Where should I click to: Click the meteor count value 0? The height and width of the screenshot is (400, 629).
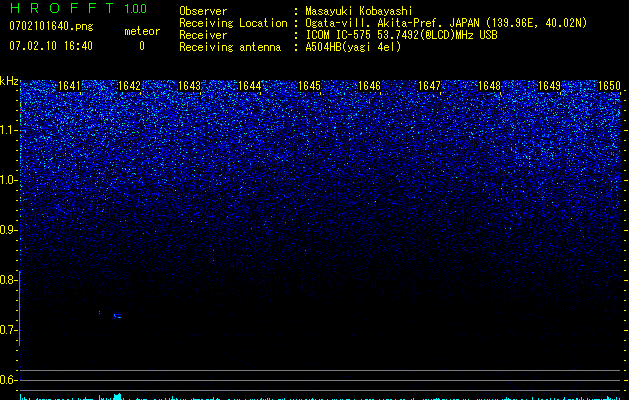pos(142,46)
